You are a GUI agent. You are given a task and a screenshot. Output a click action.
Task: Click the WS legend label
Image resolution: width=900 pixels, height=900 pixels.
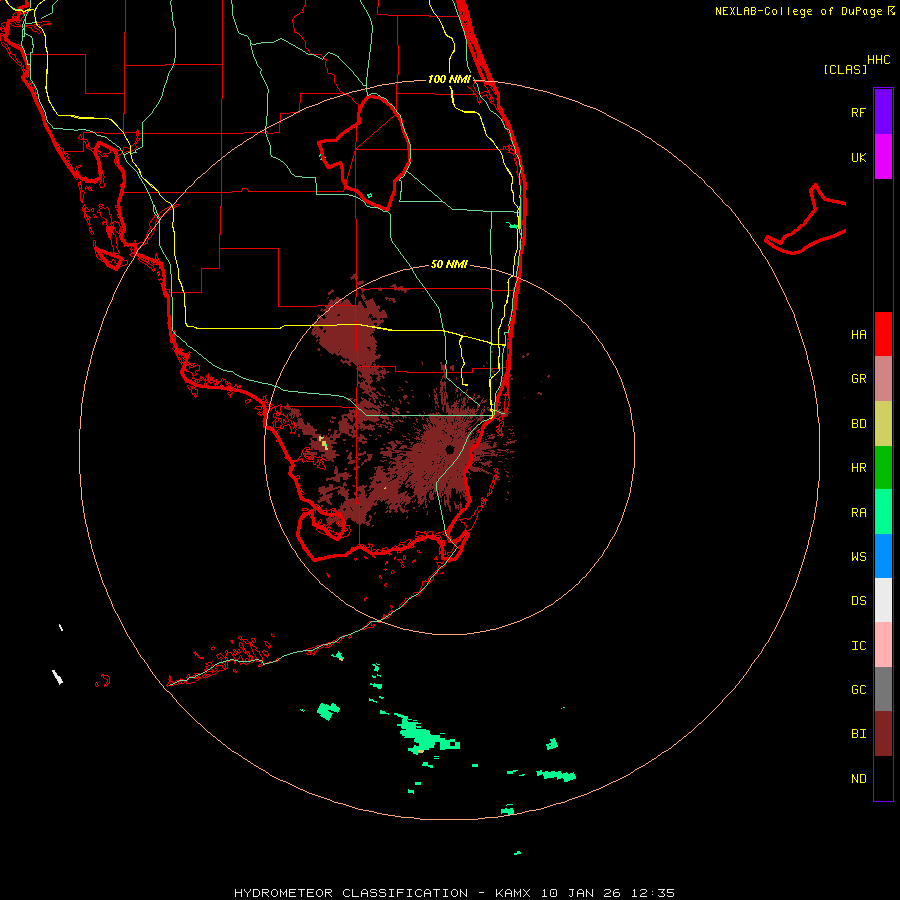click(859, 556)
